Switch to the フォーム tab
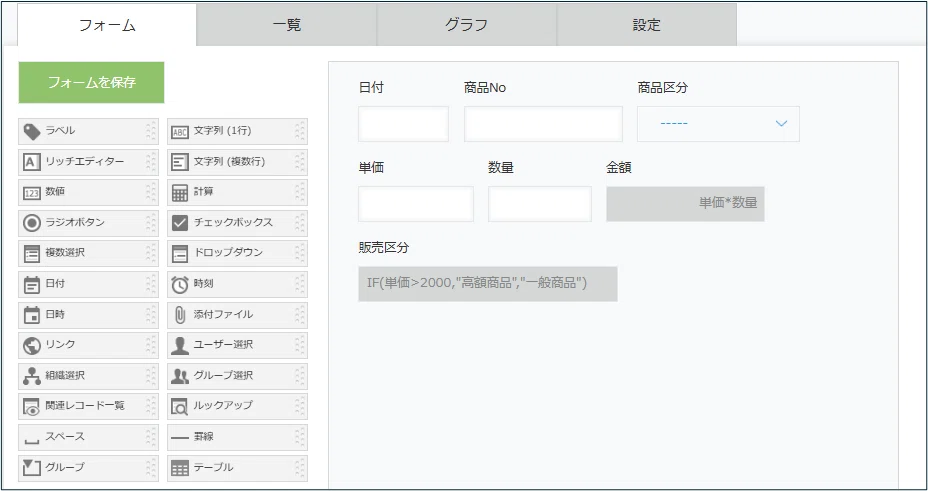Screen dimensions: 928x491 tap(107, 25)
